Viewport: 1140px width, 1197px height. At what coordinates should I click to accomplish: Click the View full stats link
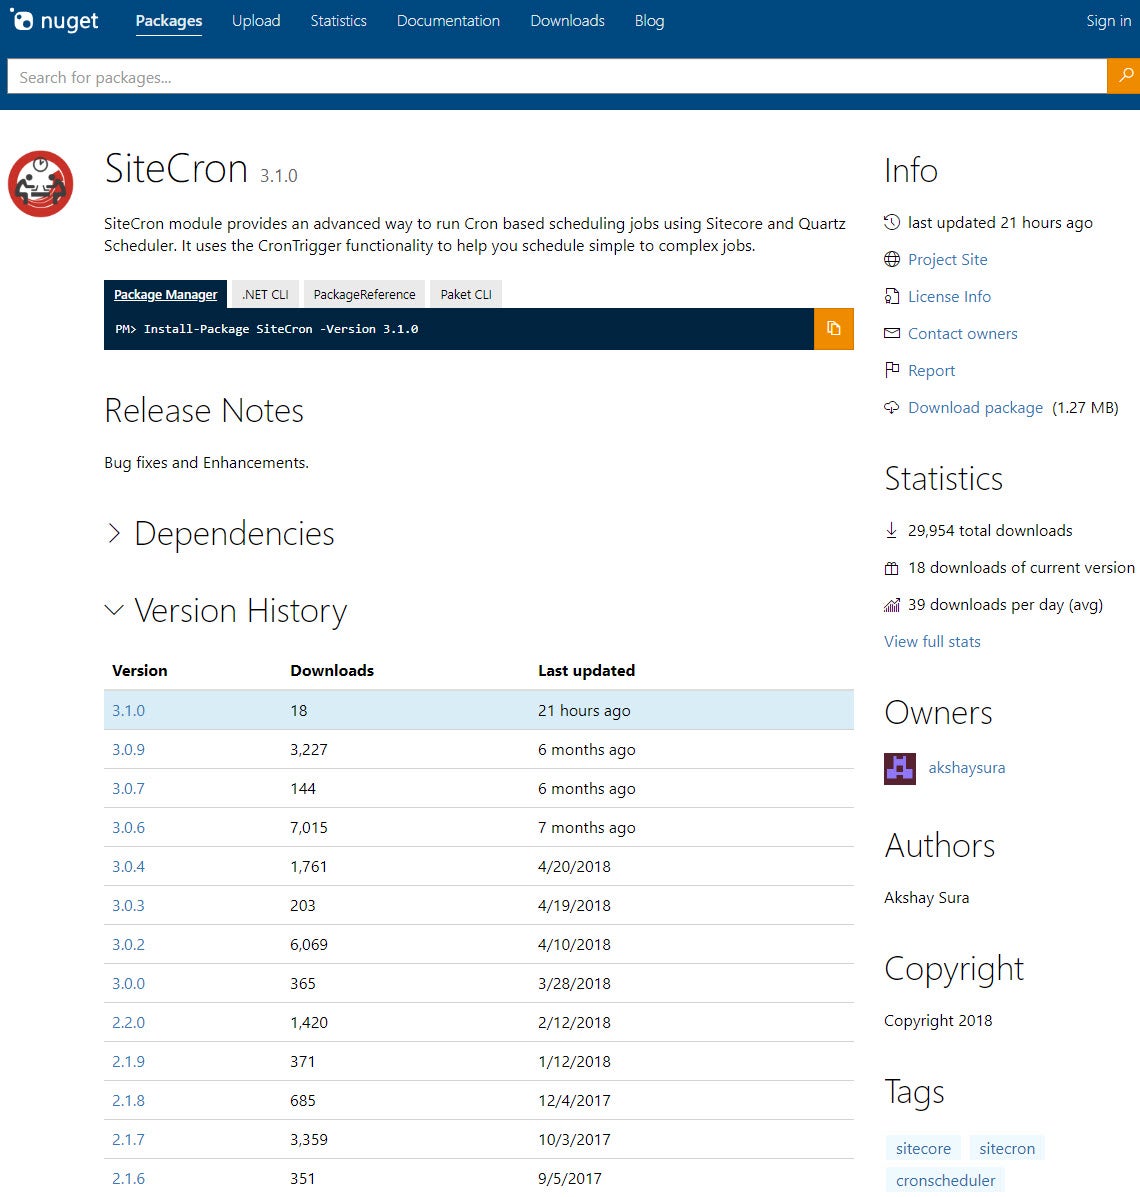tap(932, 642)
